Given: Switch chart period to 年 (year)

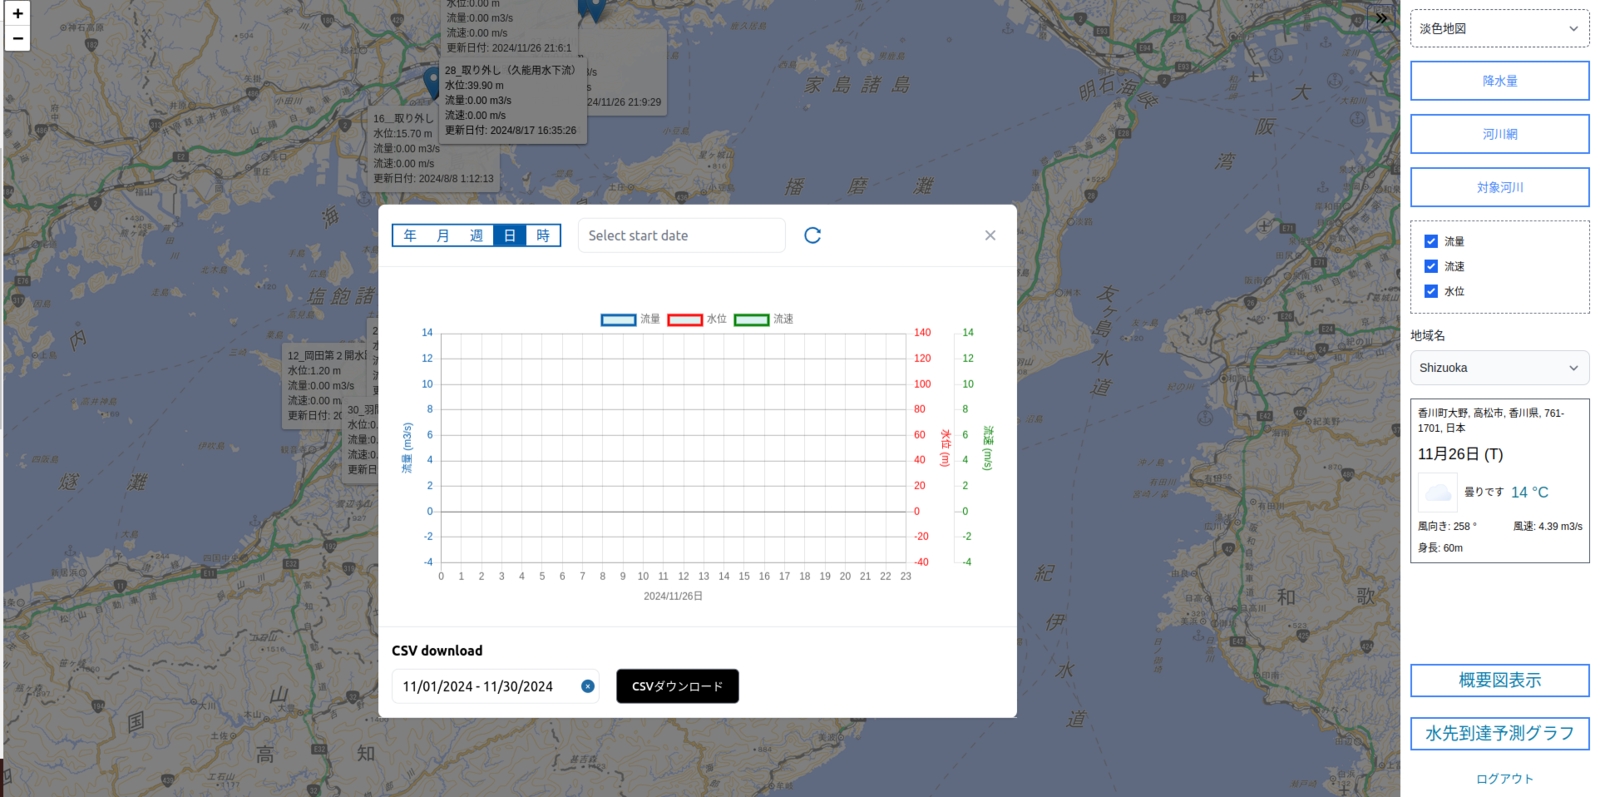Looking at the screenshot, I should click(410, 235).
